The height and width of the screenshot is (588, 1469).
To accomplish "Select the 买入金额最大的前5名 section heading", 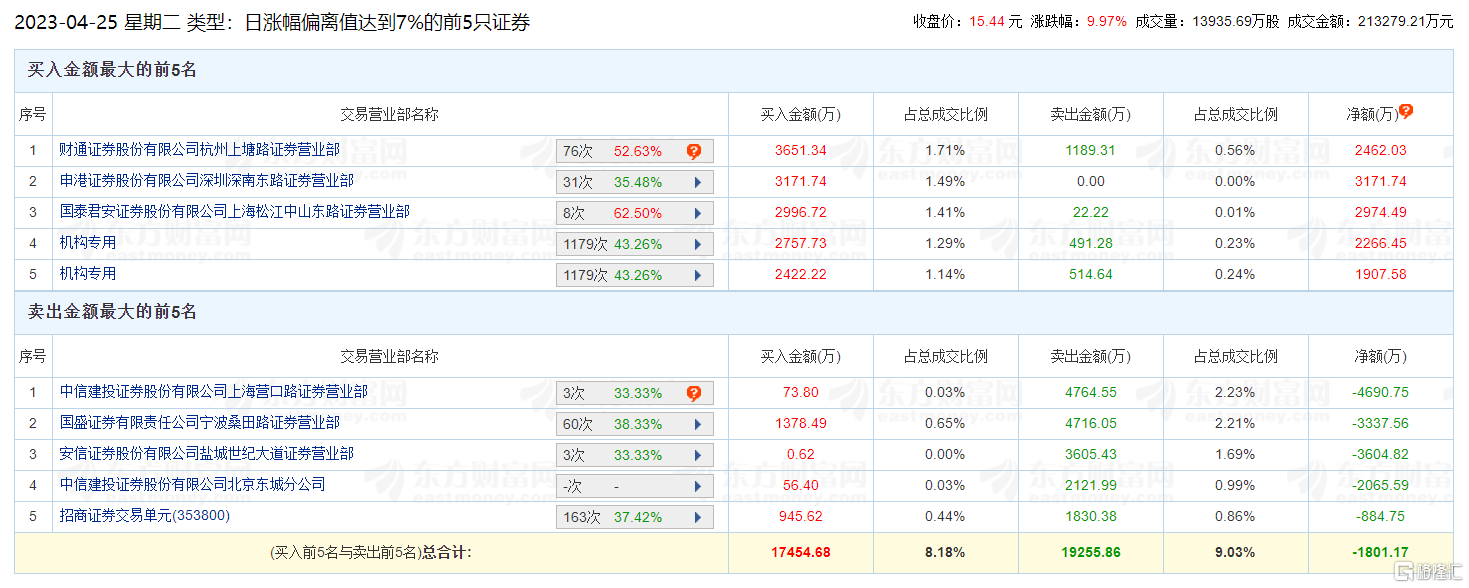I will [112, 70].
